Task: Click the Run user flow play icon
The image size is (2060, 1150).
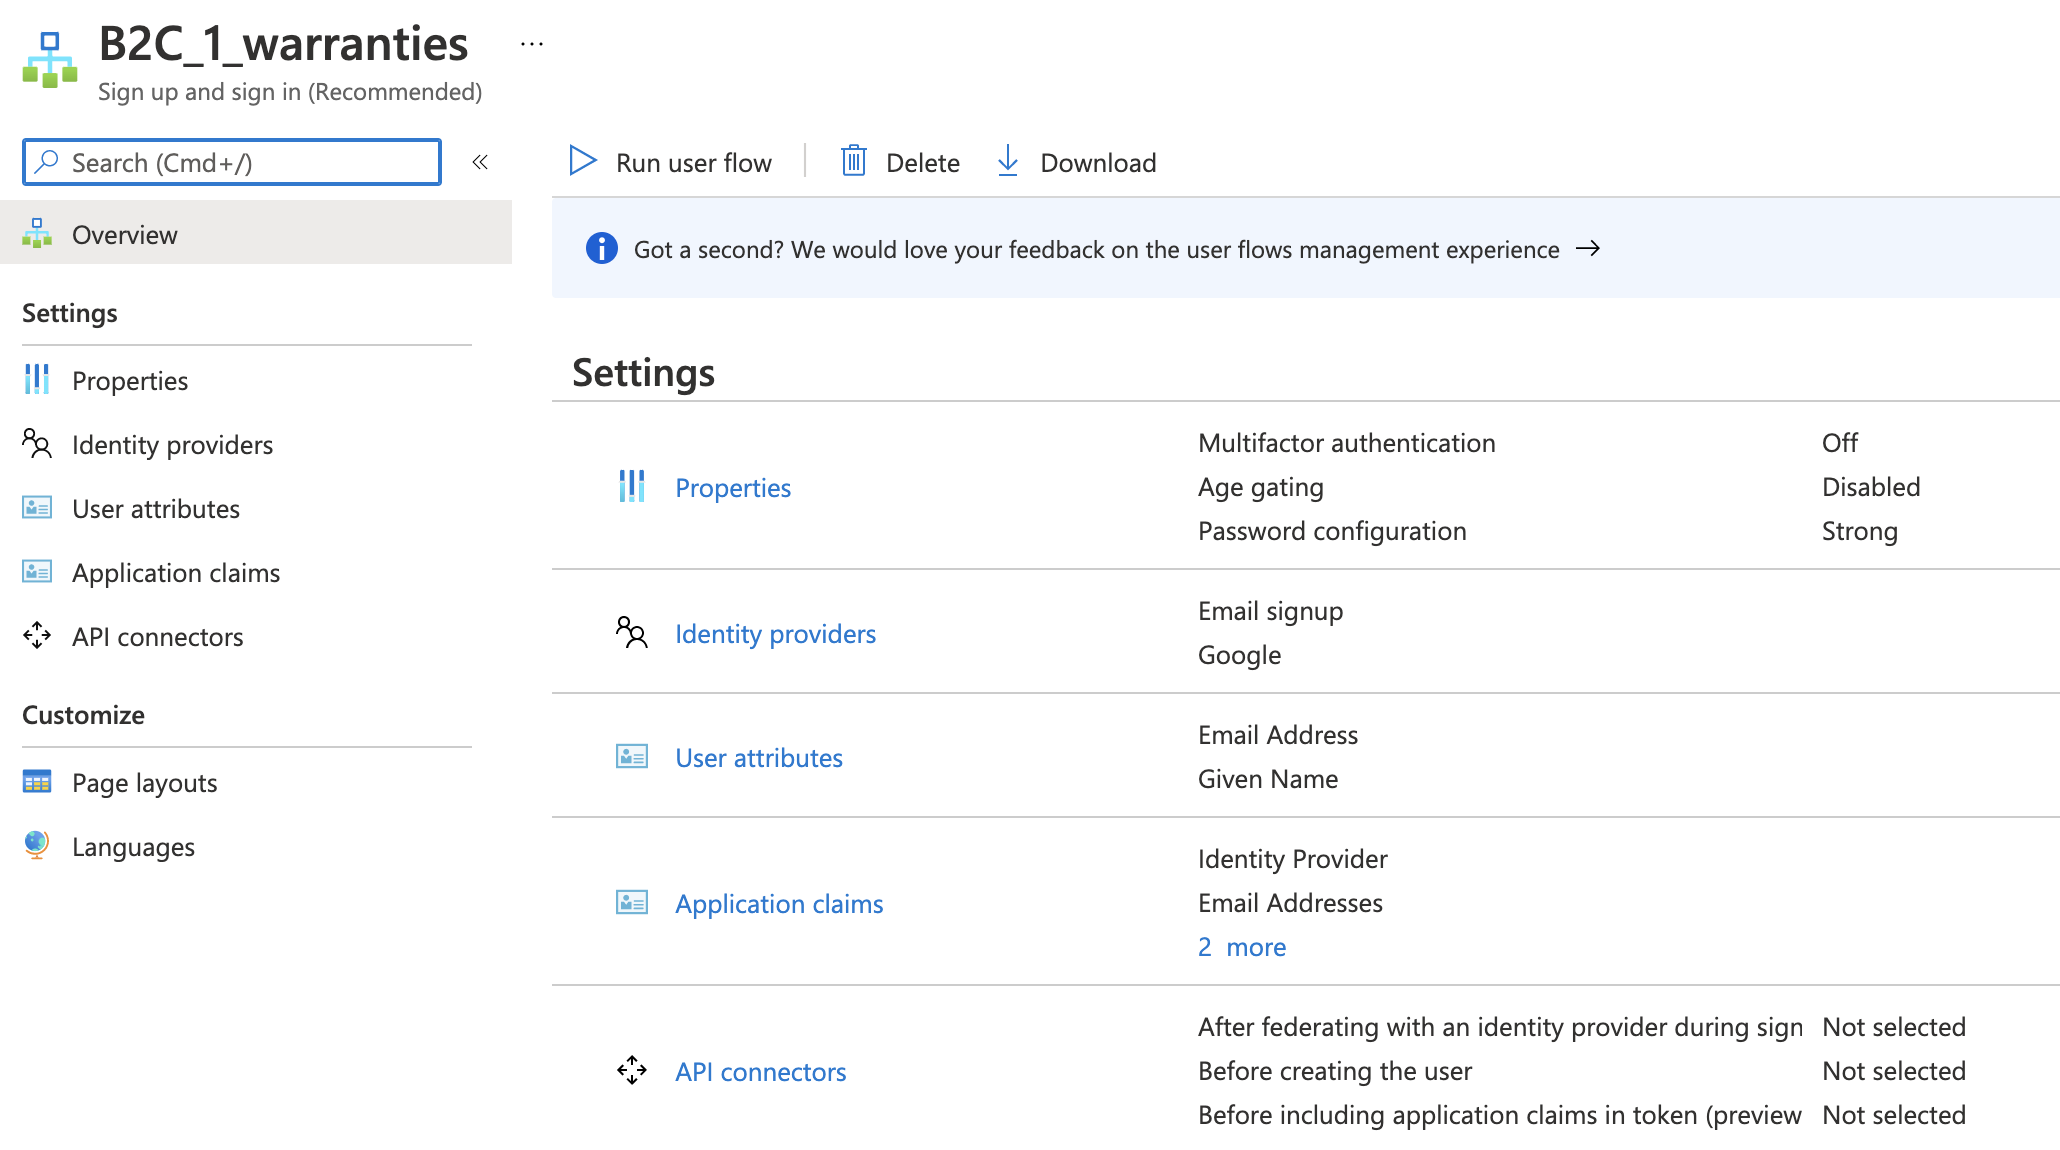Action: (x=582, y=161)
